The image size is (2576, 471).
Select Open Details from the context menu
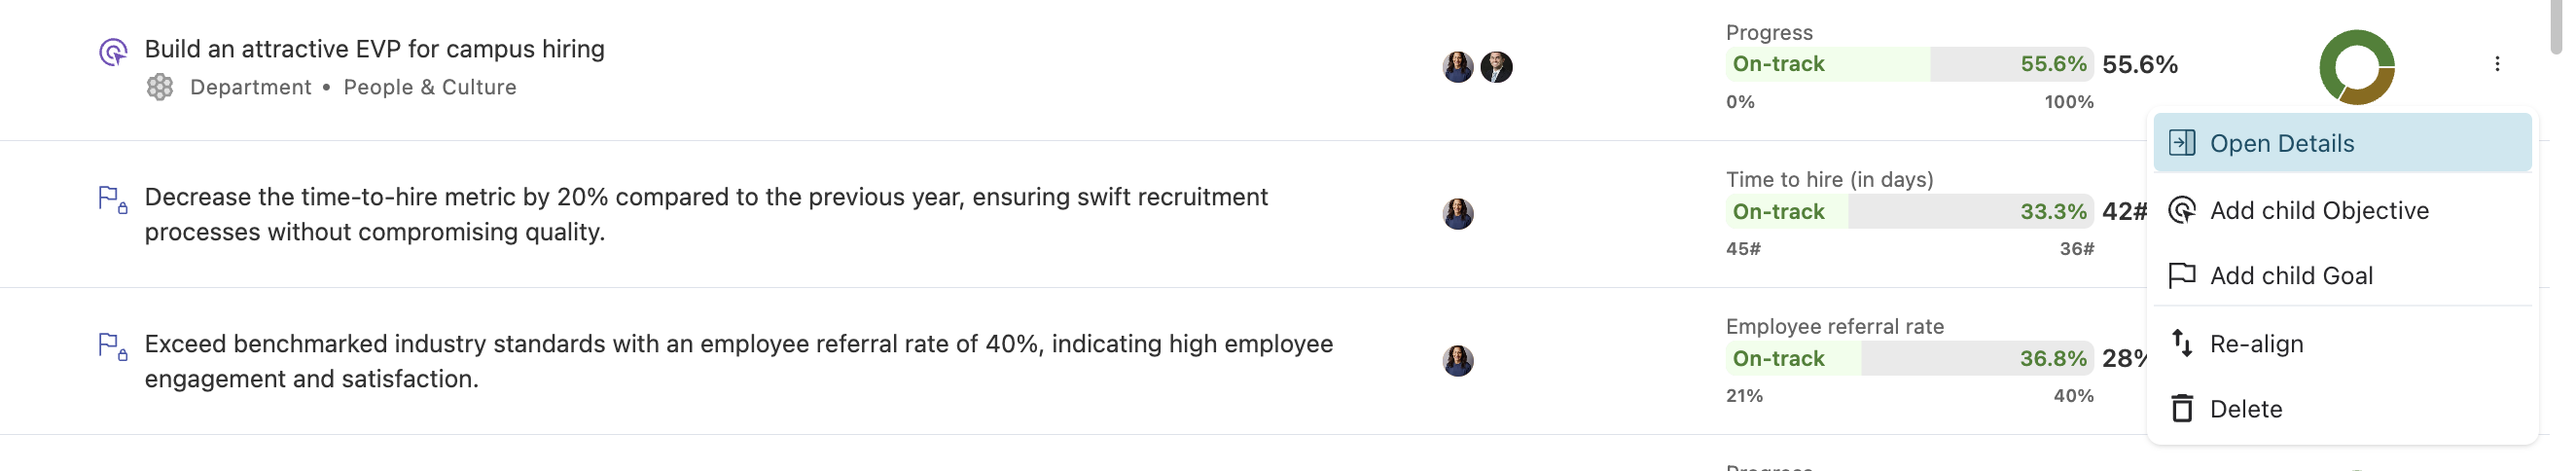[2281, 143]
